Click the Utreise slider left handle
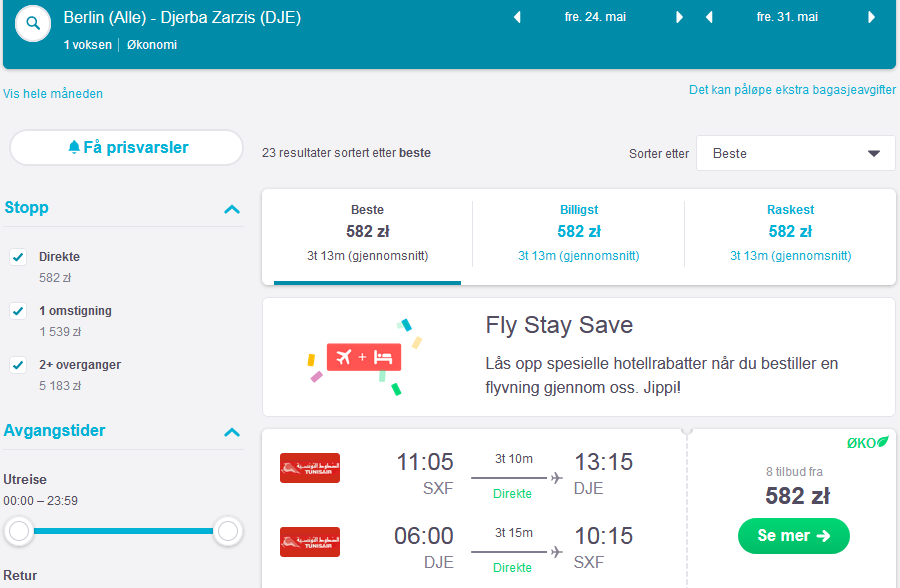 click(x=19, y=531)
